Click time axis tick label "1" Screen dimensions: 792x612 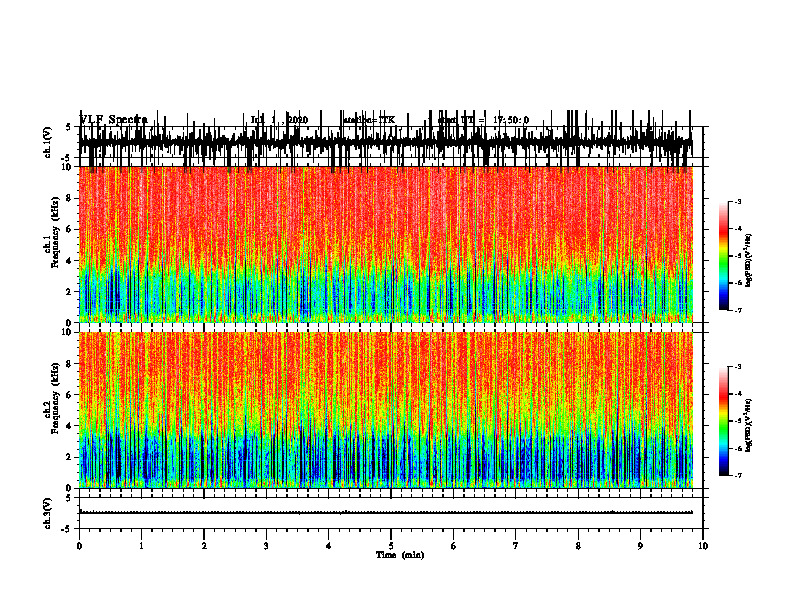[x=141, y=546]
